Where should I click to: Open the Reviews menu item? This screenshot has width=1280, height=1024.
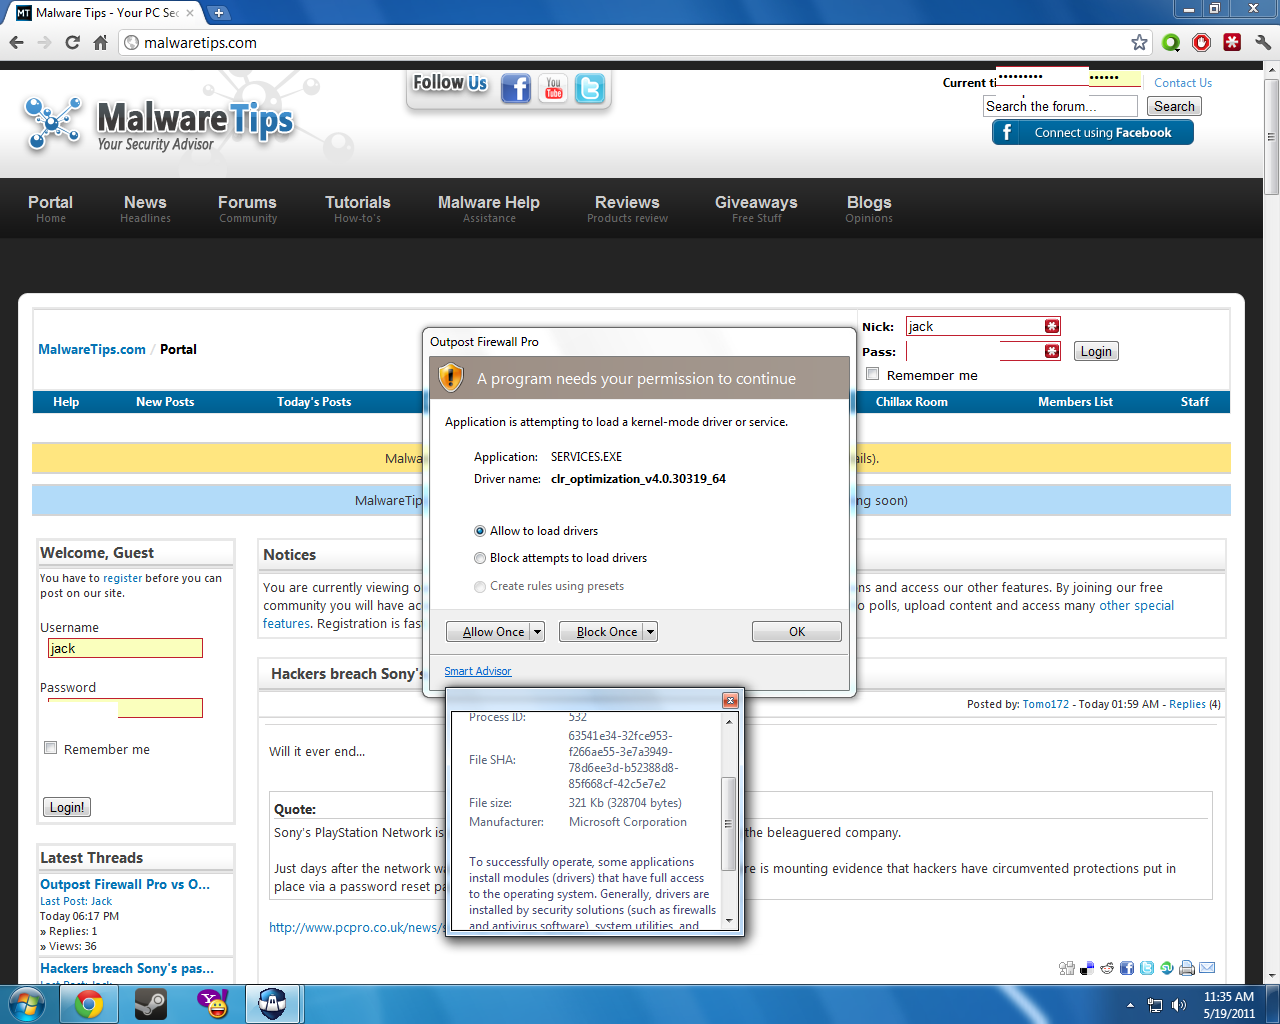[x=627, y=208]
